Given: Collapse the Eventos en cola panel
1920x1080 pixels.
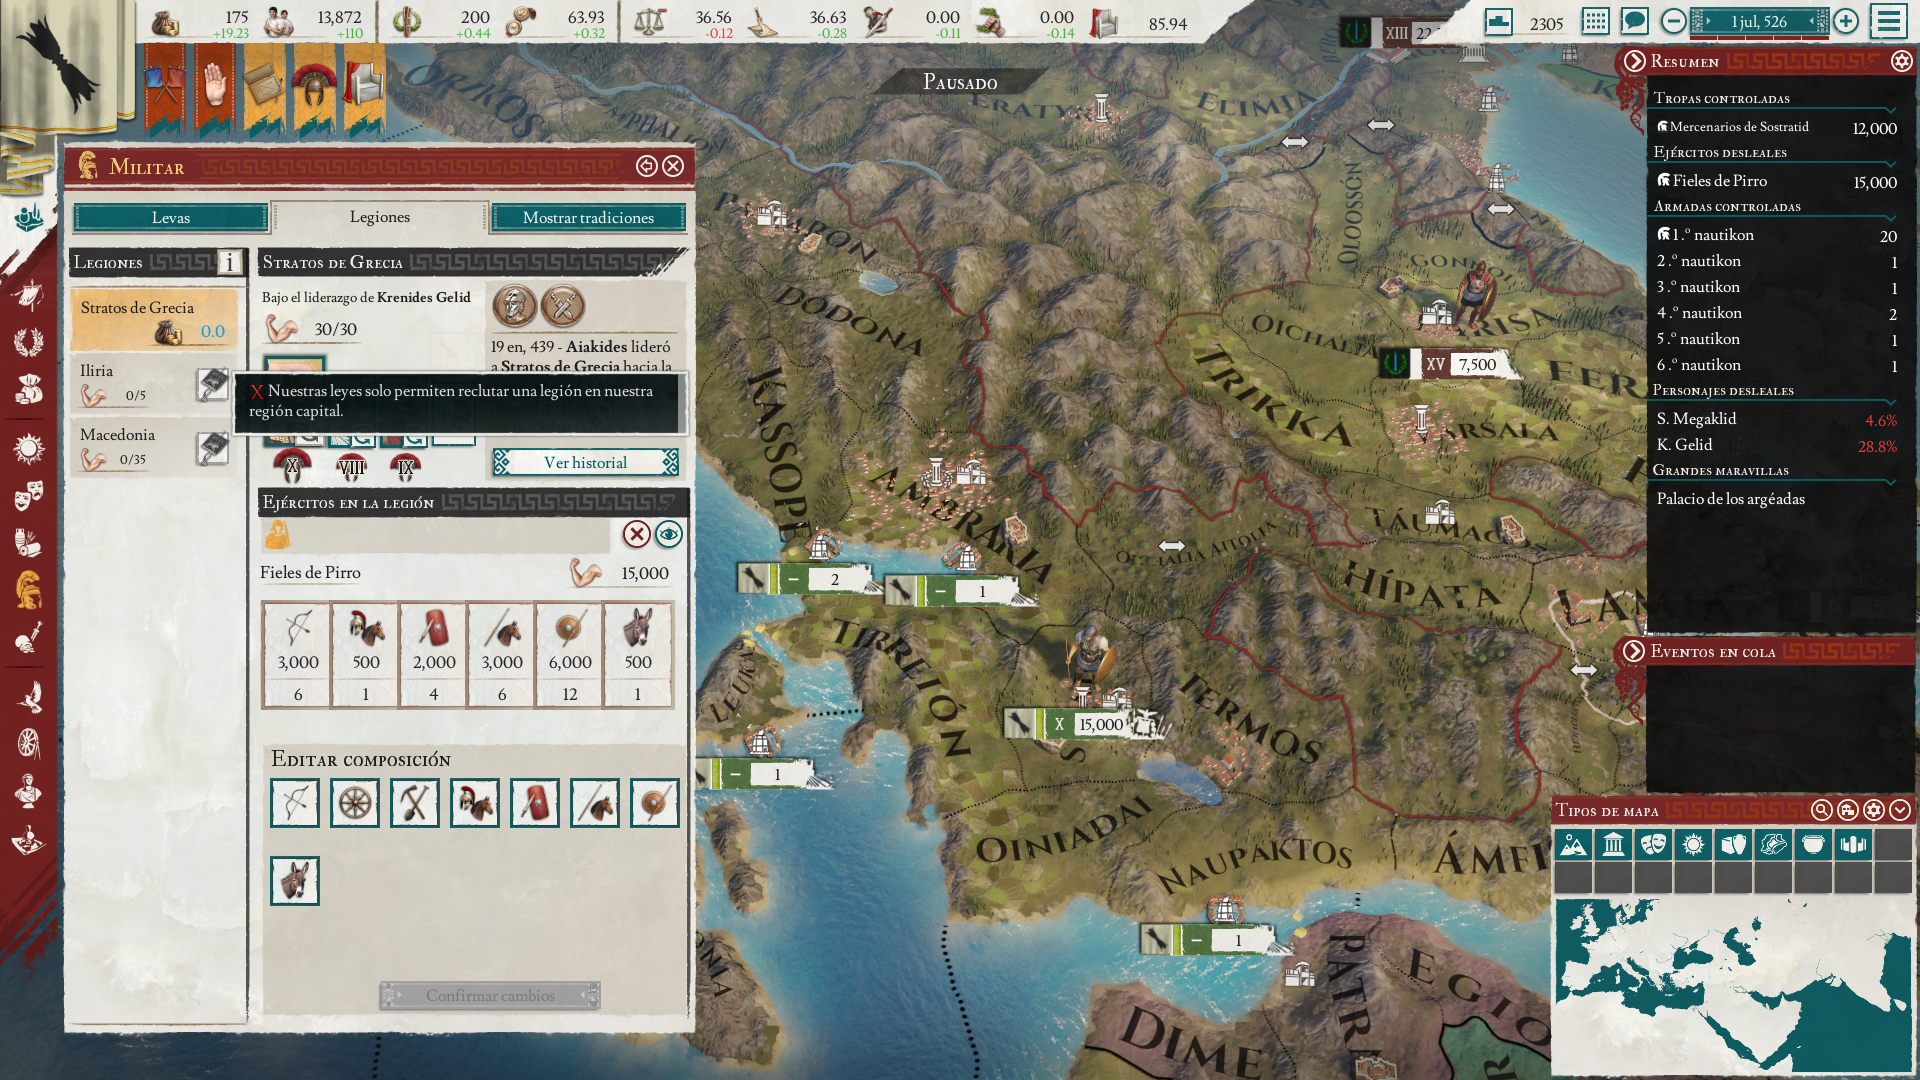Looking at the screenshot, I should pyautogui.click(x=1634, y=651).
